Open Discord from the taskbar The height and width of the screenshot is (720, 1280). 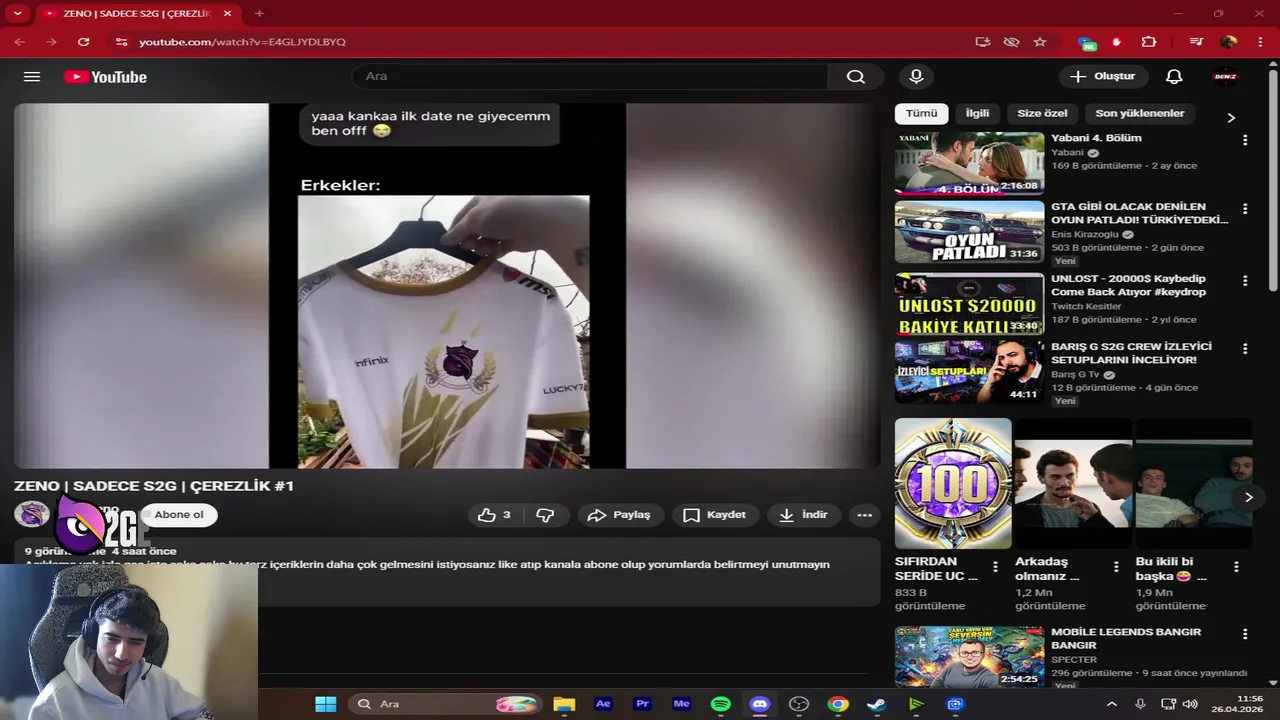tap(759, 704)
